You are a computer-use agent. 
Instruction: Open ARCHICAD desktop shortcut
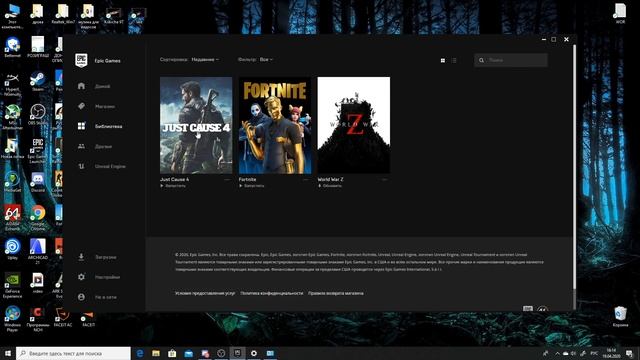coord(38,251)
